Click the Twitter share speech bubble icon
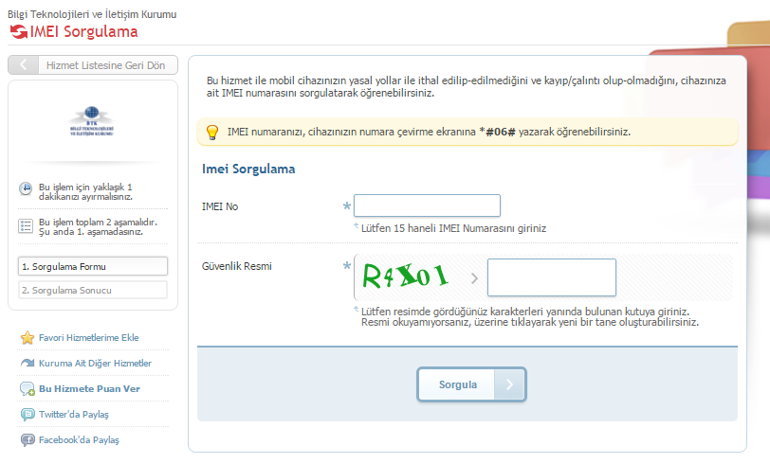Screen dimensions: 770x464 pos(27,414)
